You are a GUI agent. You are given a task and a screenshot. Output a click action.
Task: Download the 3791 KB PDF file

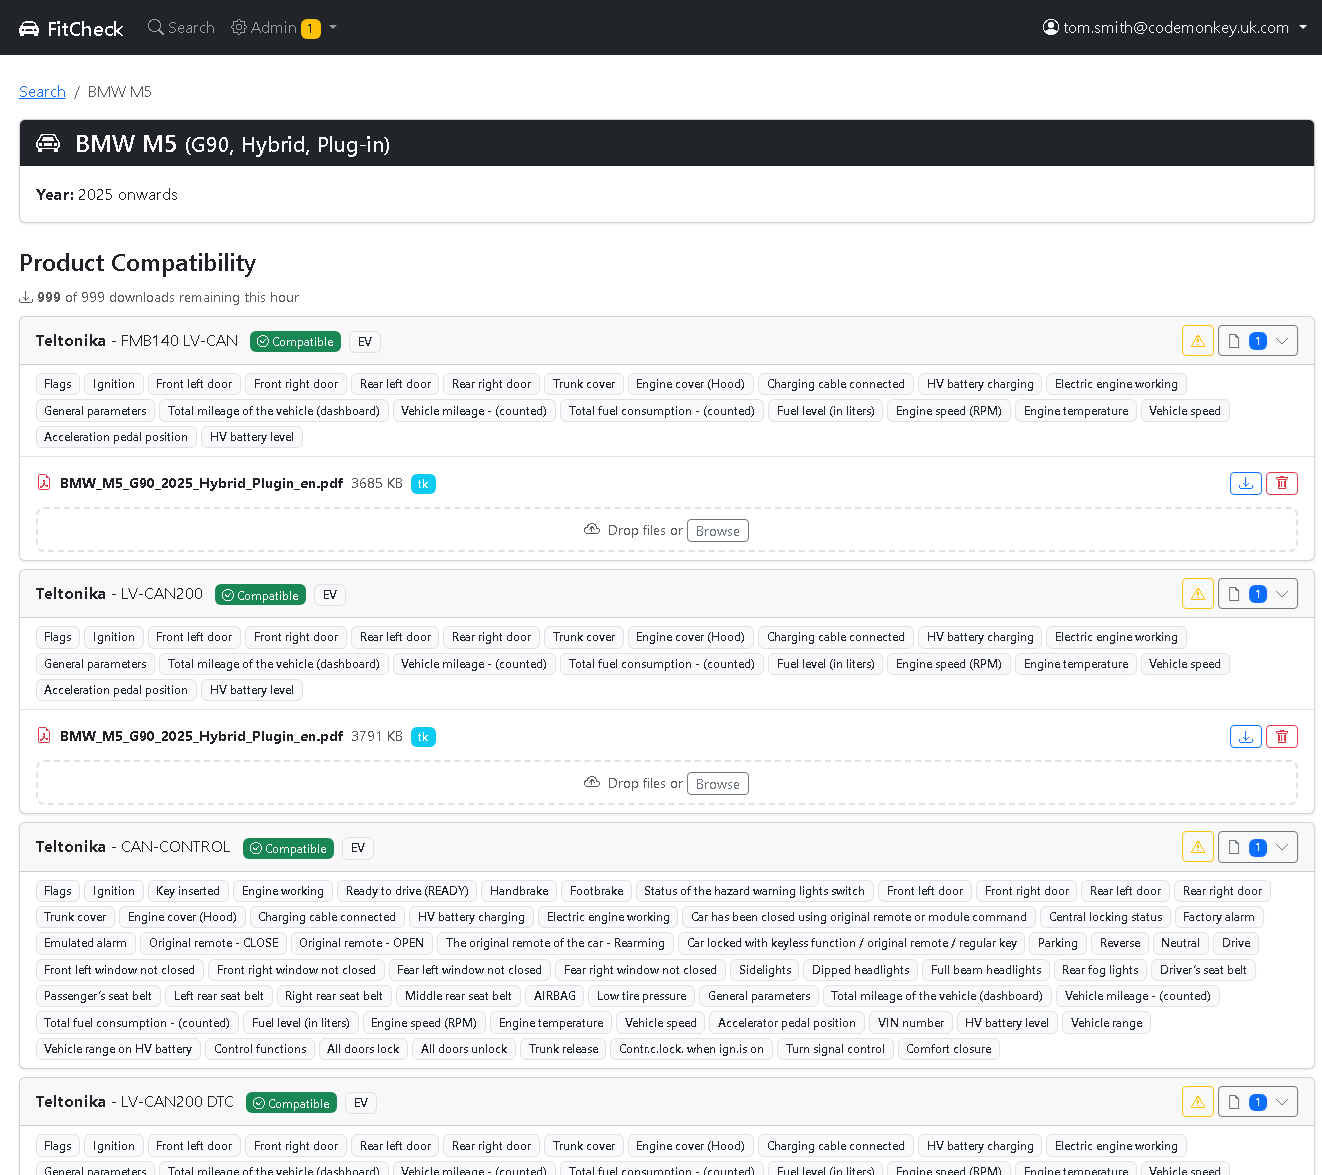pyautogui.click(x=1246, y=736)
